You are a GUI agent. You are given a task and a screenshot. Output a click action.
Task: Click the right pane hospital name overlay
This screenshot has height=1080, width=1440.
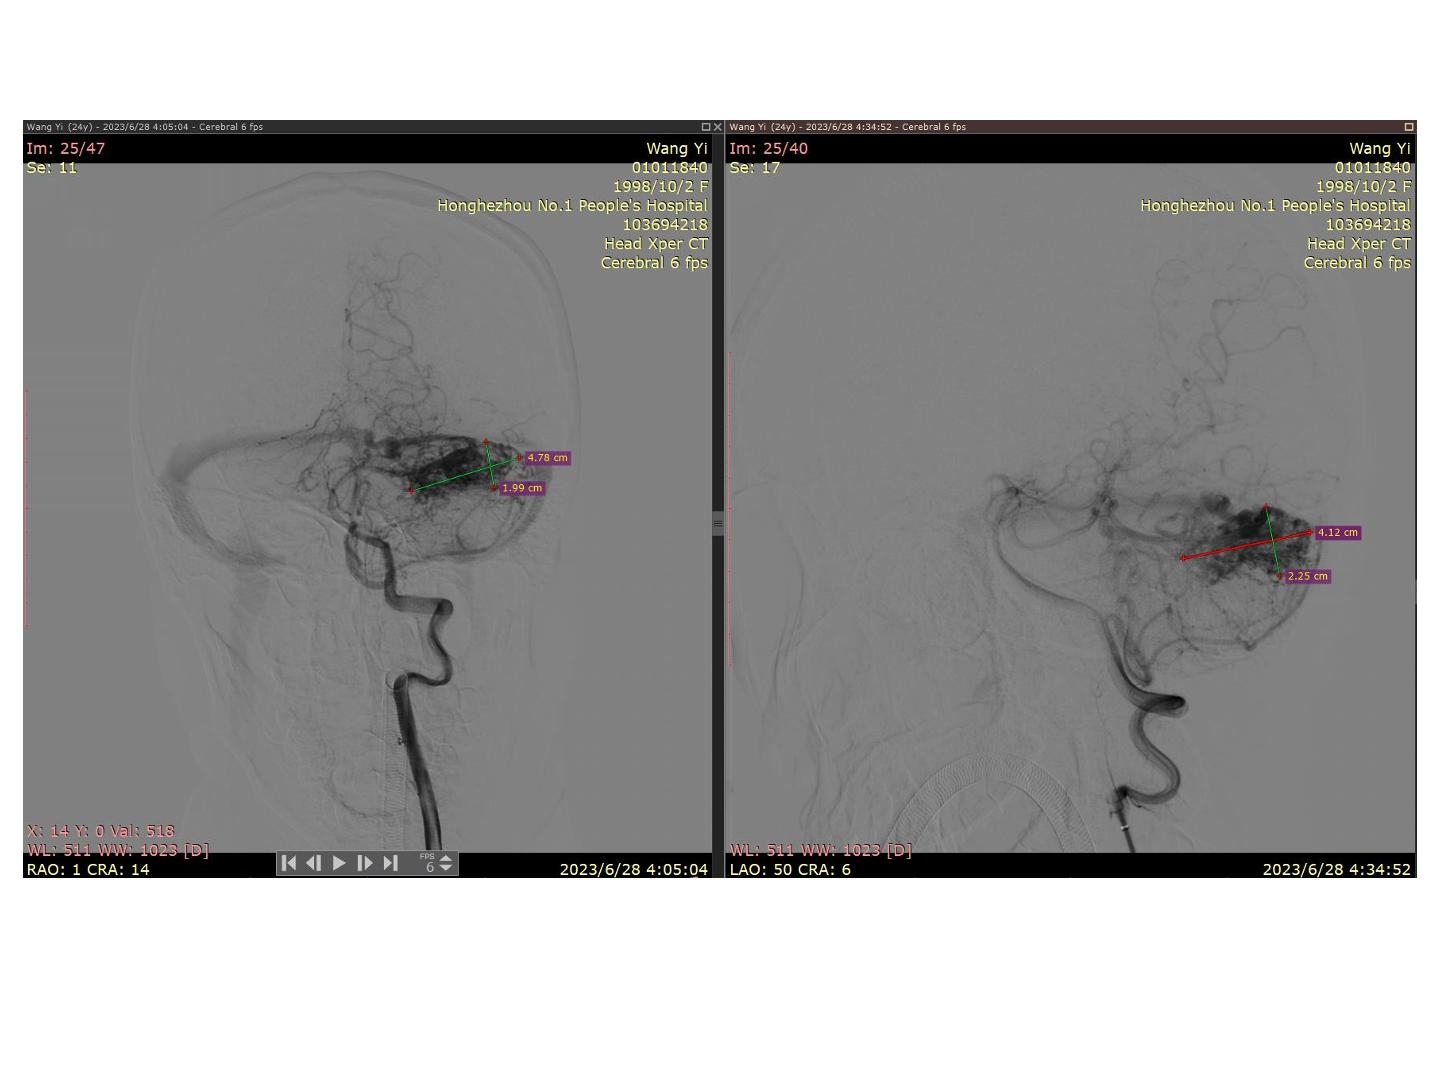(1275, 205)
